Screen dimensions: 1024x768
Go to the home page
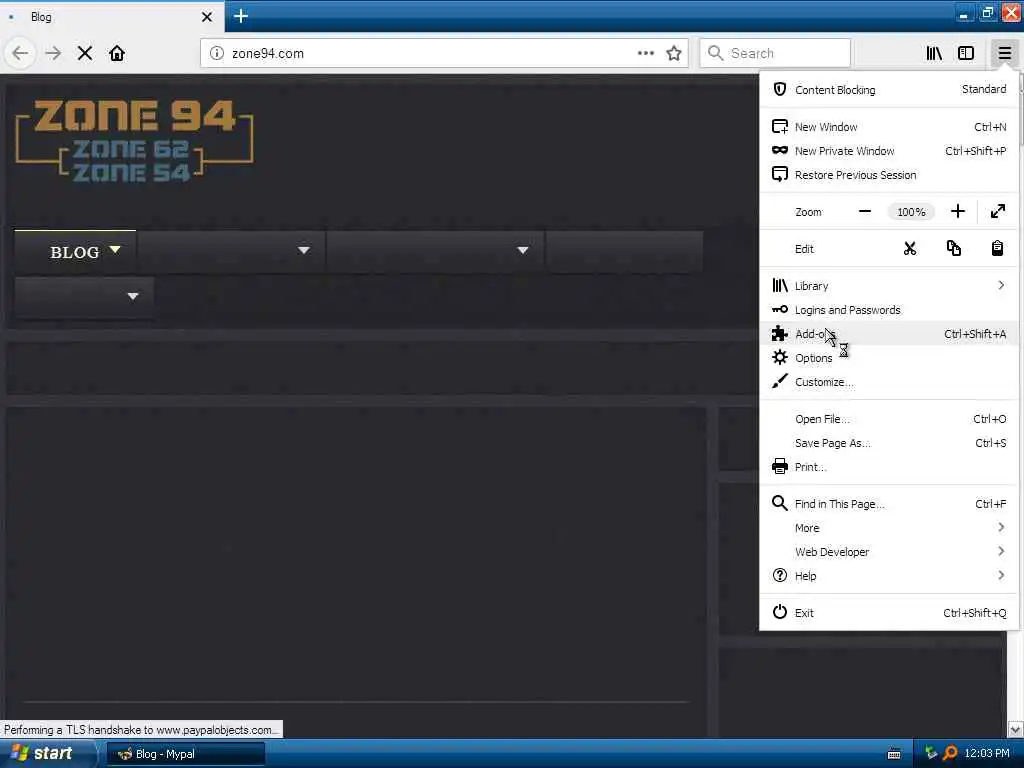117,53
